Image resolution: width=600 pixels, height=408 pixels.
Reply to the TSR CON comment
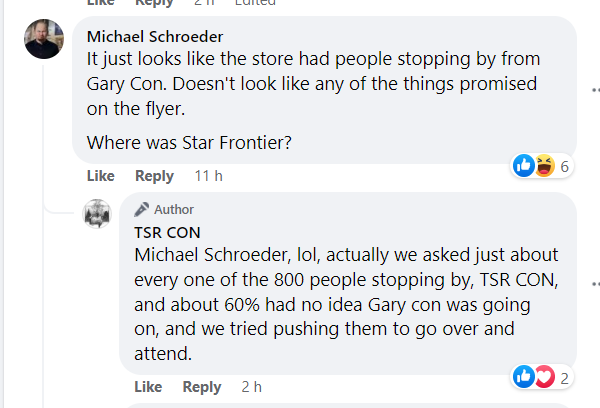coord(201,387)
